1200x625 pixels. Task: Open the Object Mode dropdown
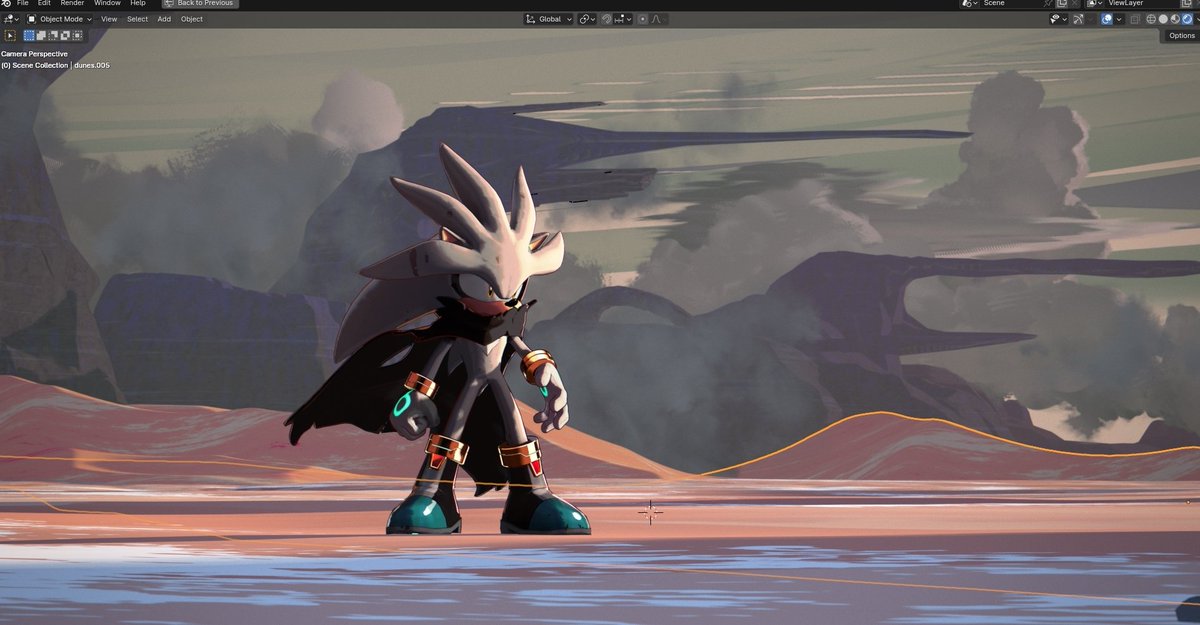(59, 19)
